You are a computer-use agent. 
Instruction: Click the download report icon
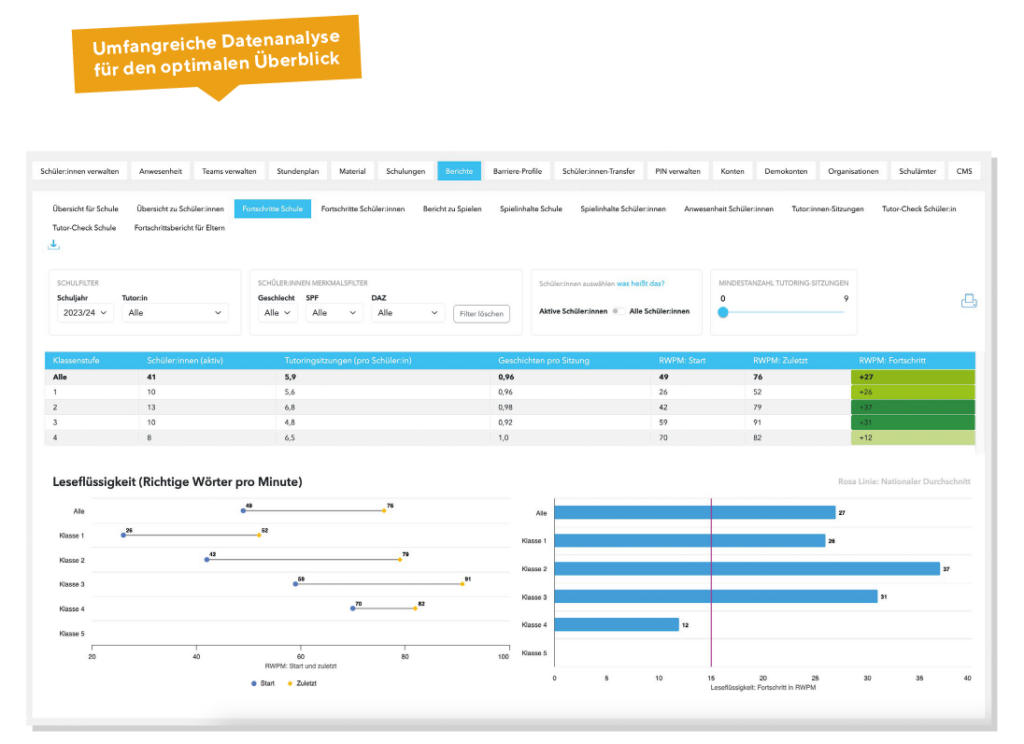coord(54,245)
